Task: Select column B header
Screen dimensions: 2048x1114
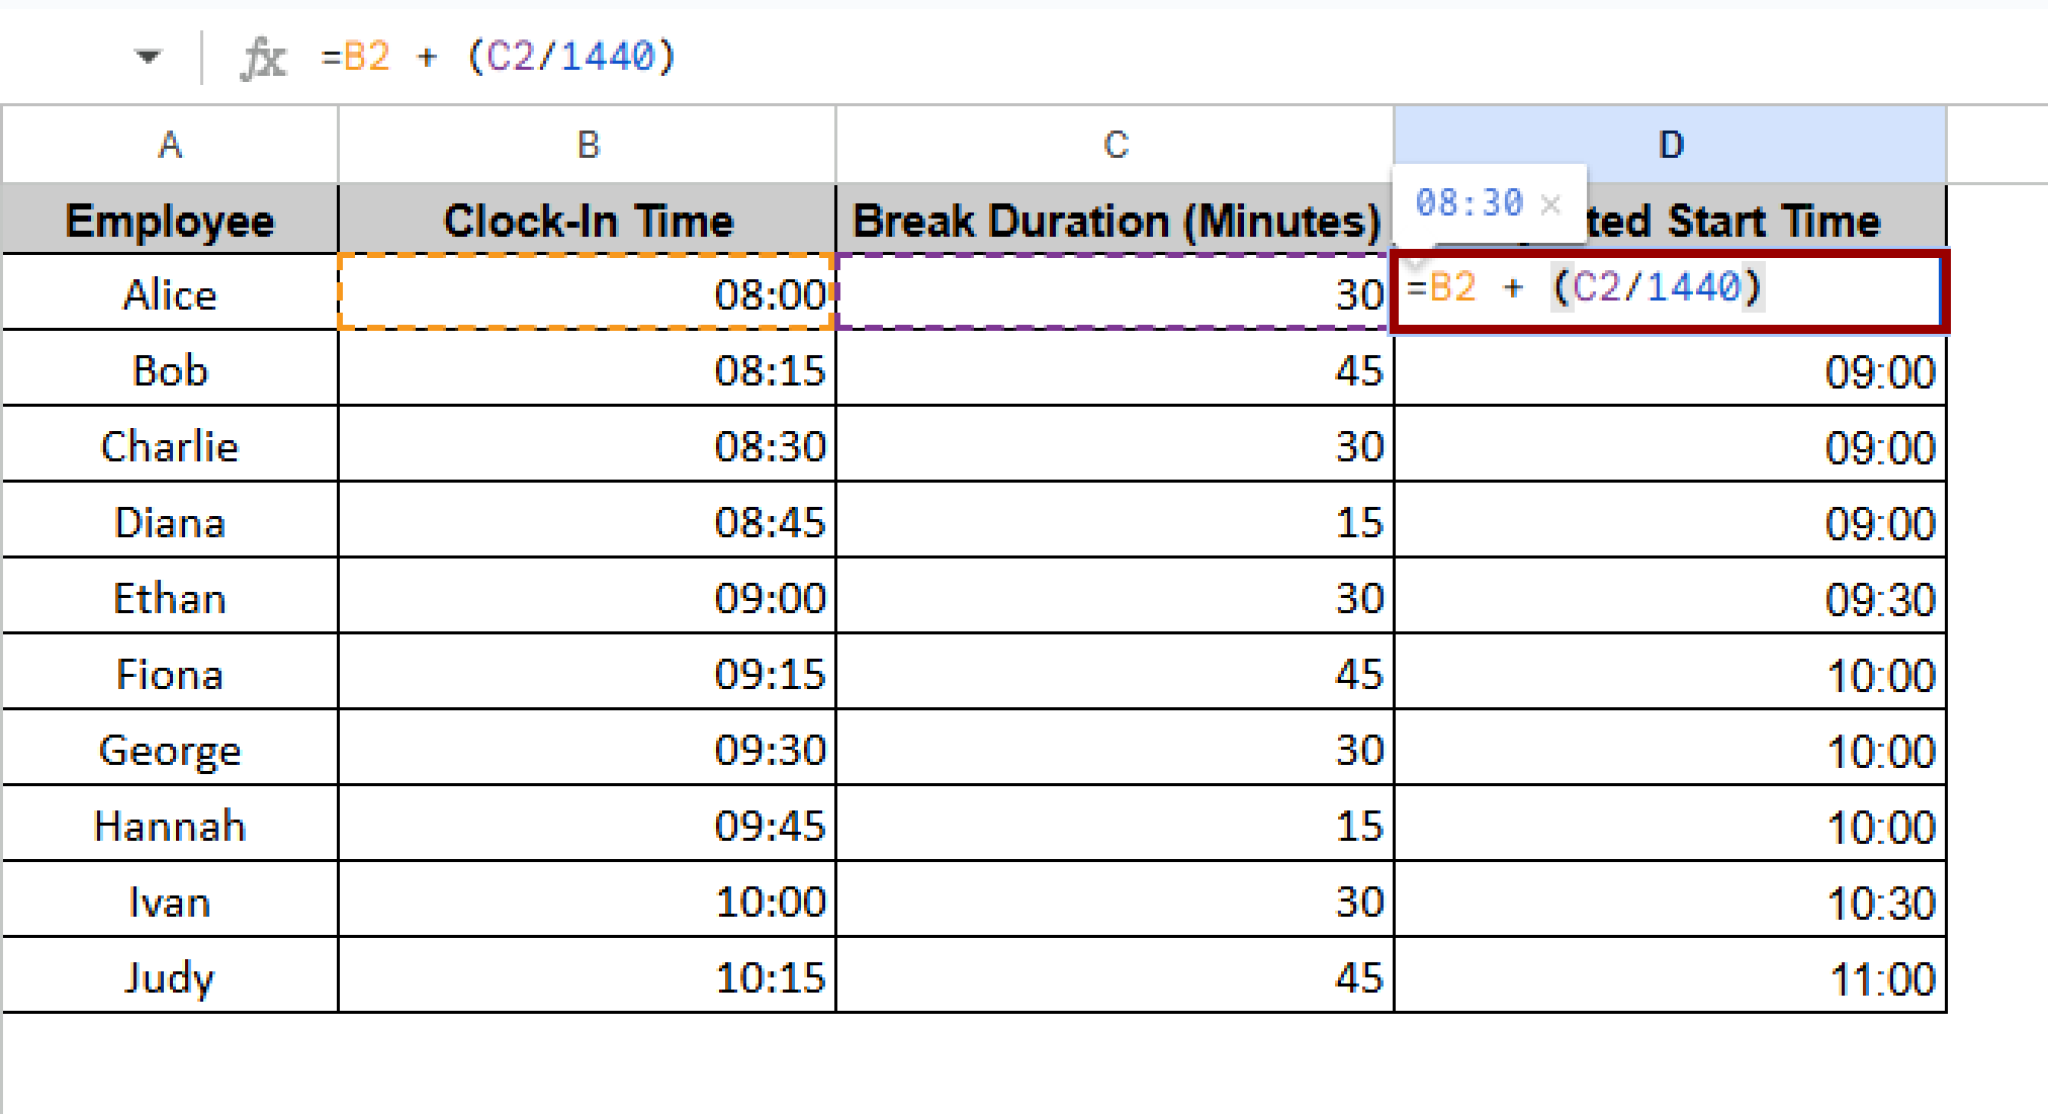Action: click(x=585, y=143)
